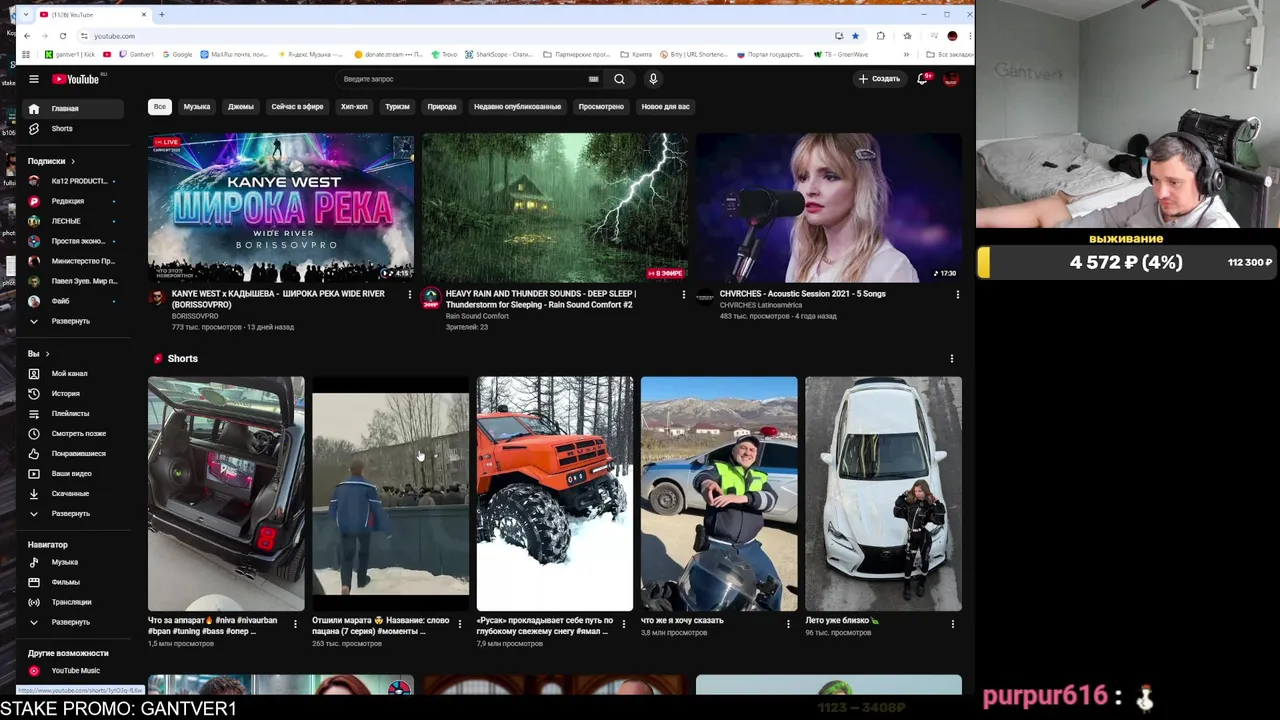Select the Новое для вас chip

pos(665,106)
